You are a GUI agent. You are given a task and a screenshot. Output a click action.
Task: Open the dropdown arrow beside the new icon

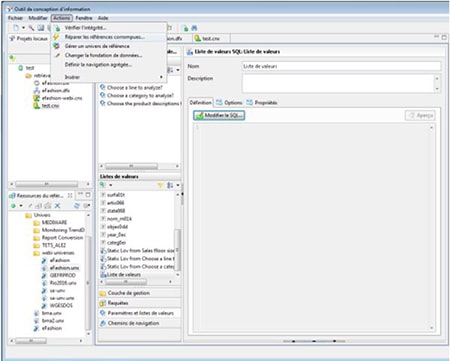click(23, 28)
